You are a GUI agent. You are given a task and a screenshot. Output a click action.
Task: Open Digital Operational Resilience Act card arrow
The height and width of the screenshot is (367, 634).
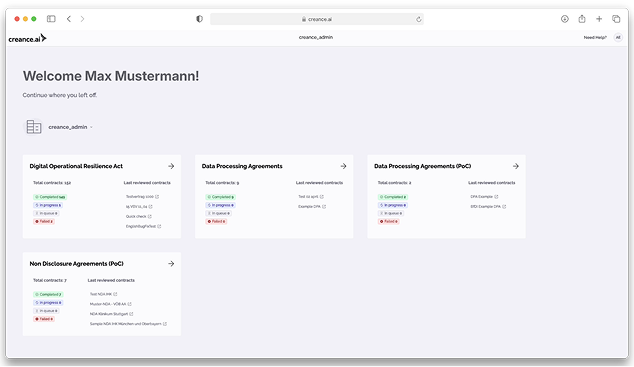[171, 166]
